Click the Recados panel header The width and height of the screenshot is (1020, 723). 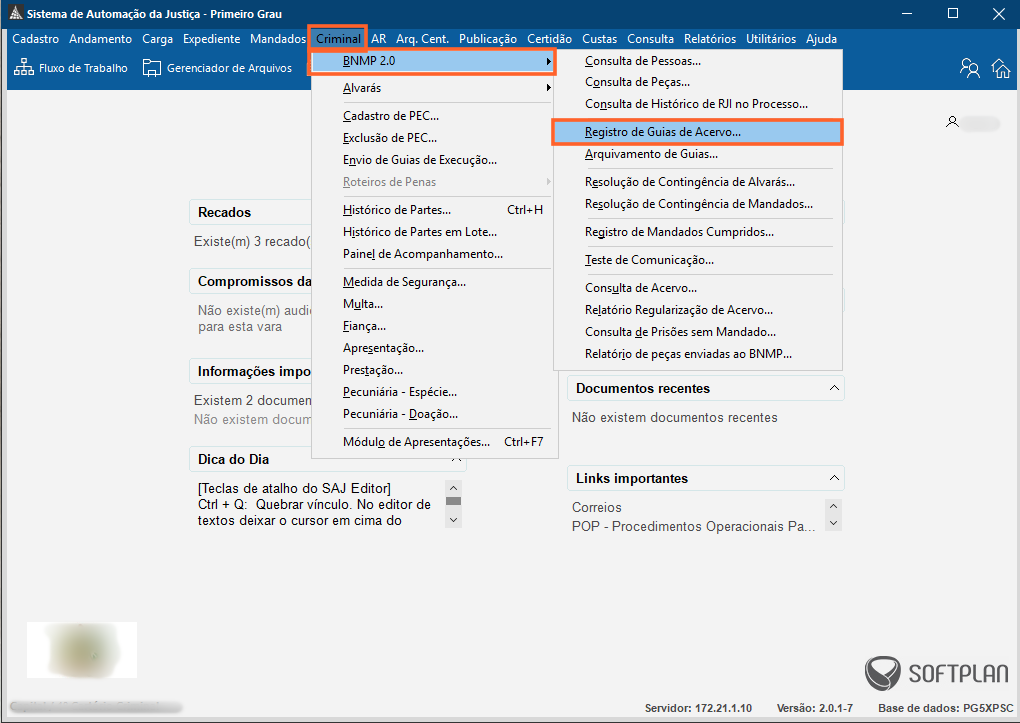250,212
